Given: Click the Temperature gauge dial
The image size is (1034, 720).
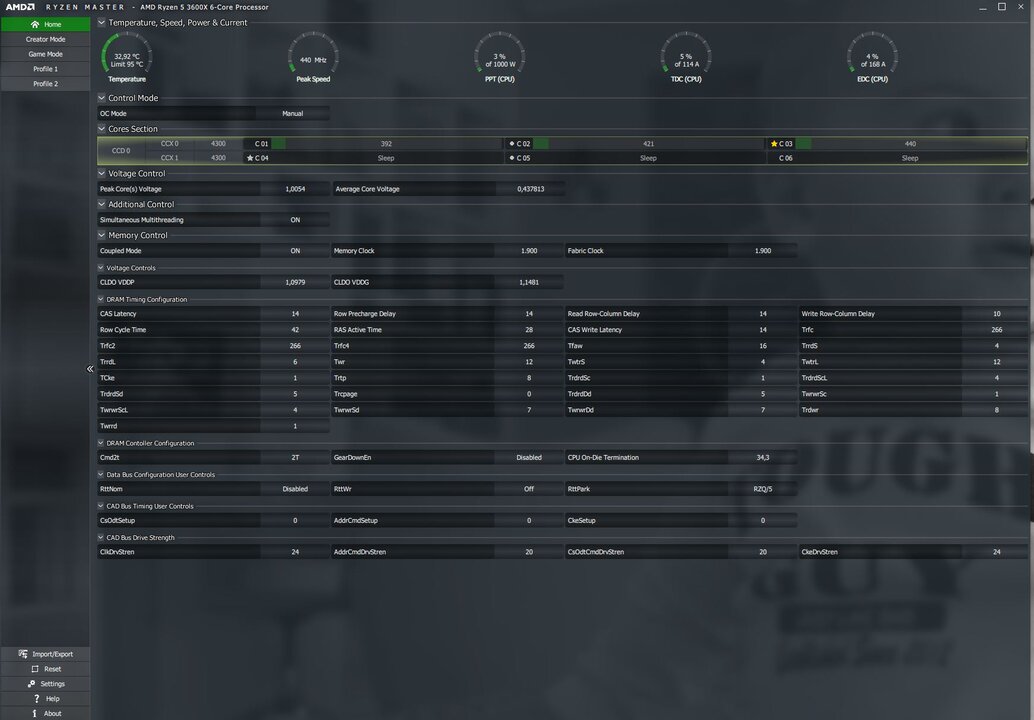Looking at the screenshot, I should 127,54.
